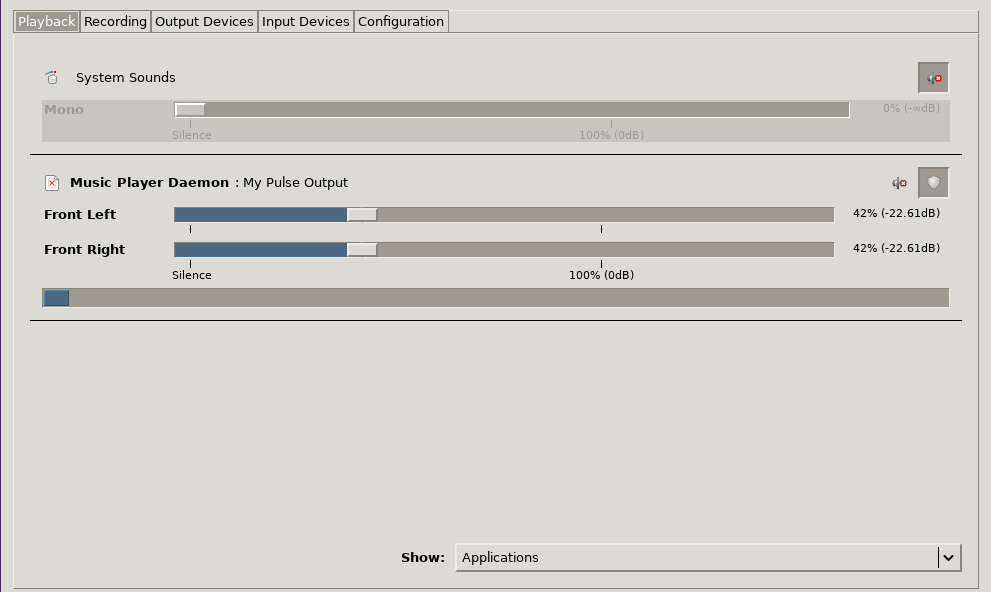Click the Front Left volume slider handle
This screenshot has height=592, width=991.
click(362, 215)
